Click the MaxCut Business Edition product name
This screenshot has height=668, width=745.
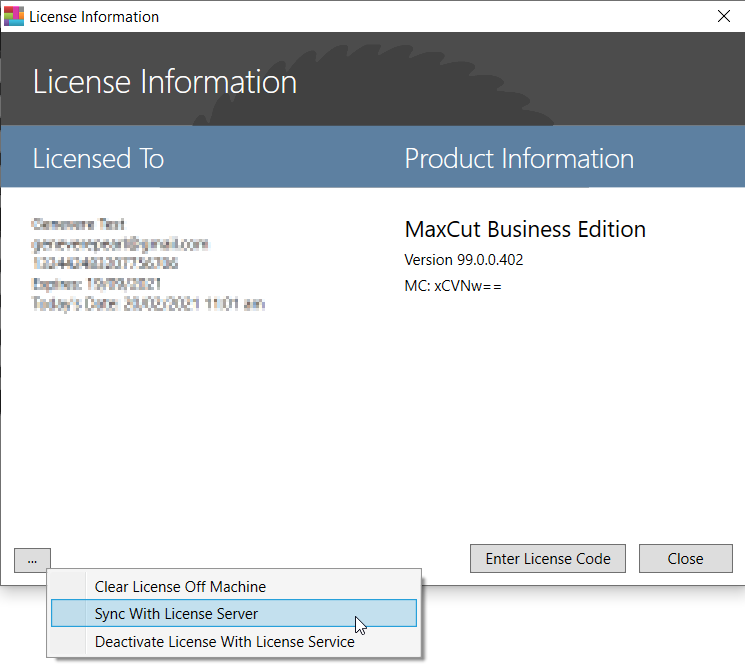[525, 229]
